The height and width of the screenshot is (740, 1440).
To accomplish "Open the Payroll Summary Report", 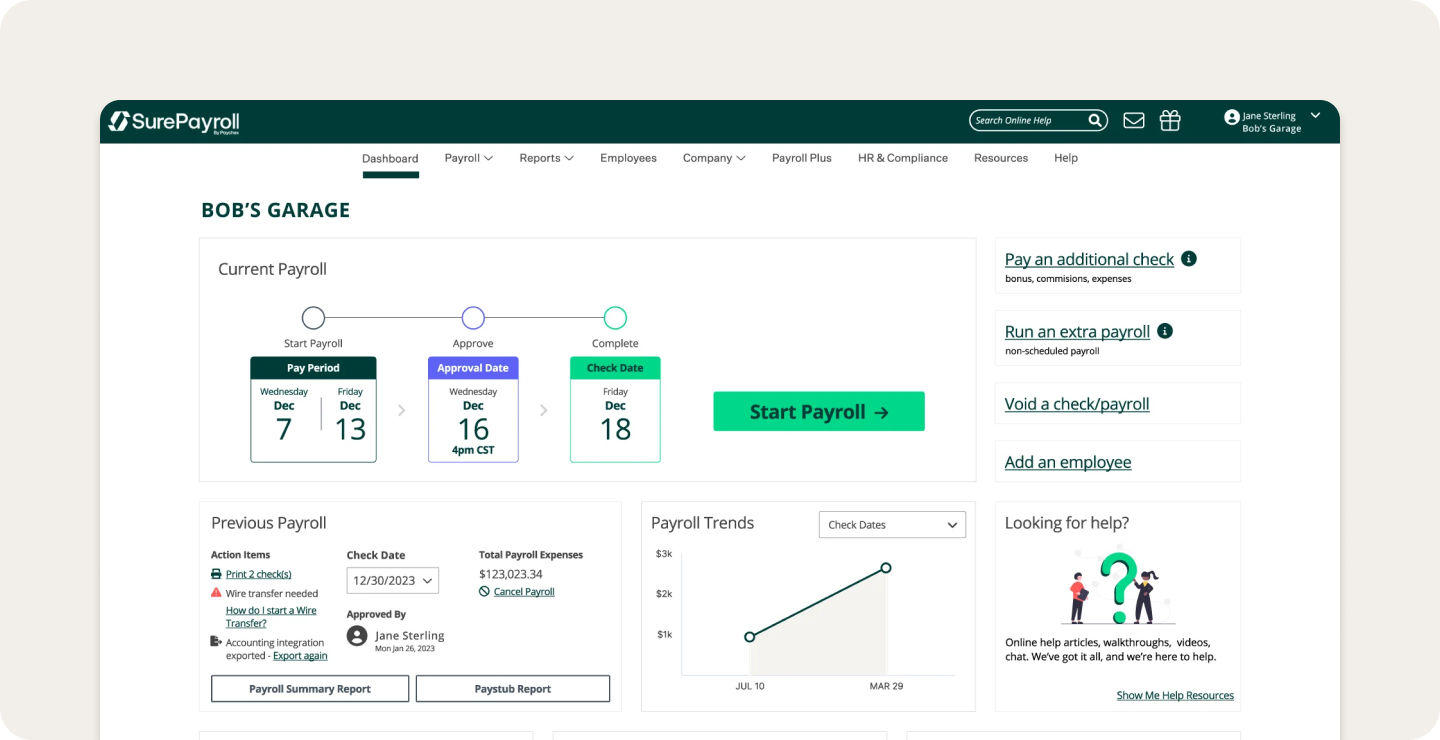I will [x=310, y=689].
